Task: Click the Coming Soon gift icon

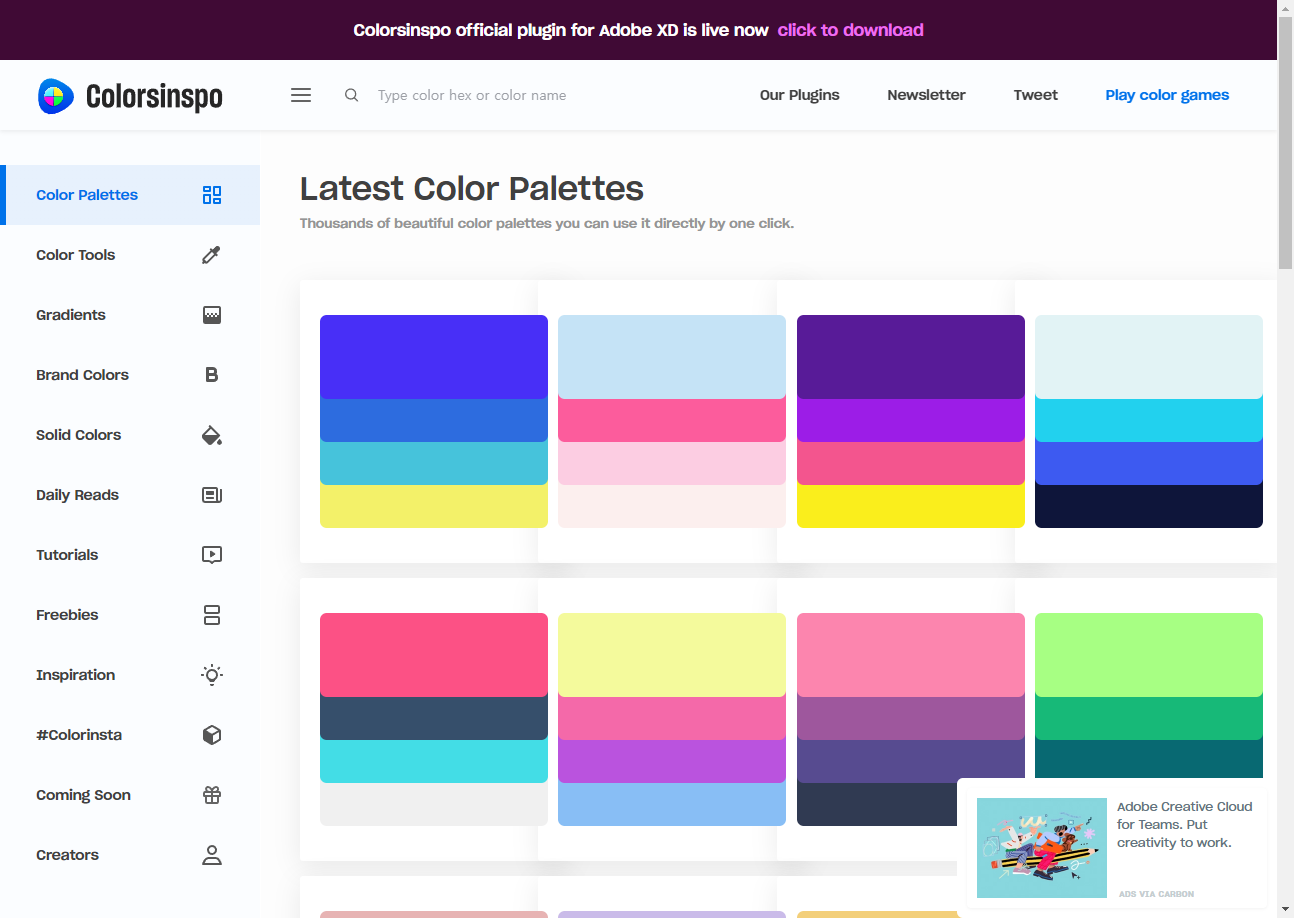Action: [211, 795]
